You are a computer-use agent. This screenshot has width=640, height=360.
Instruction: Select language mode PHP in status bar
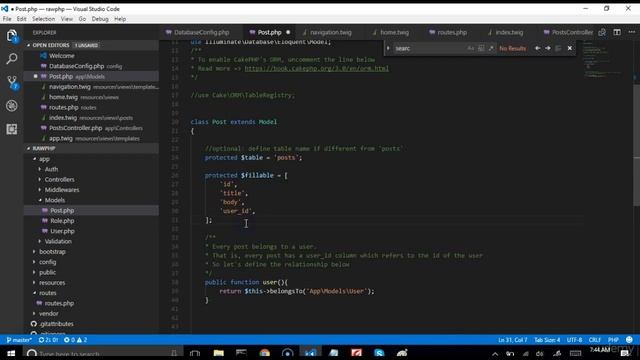tap(613, 340)
